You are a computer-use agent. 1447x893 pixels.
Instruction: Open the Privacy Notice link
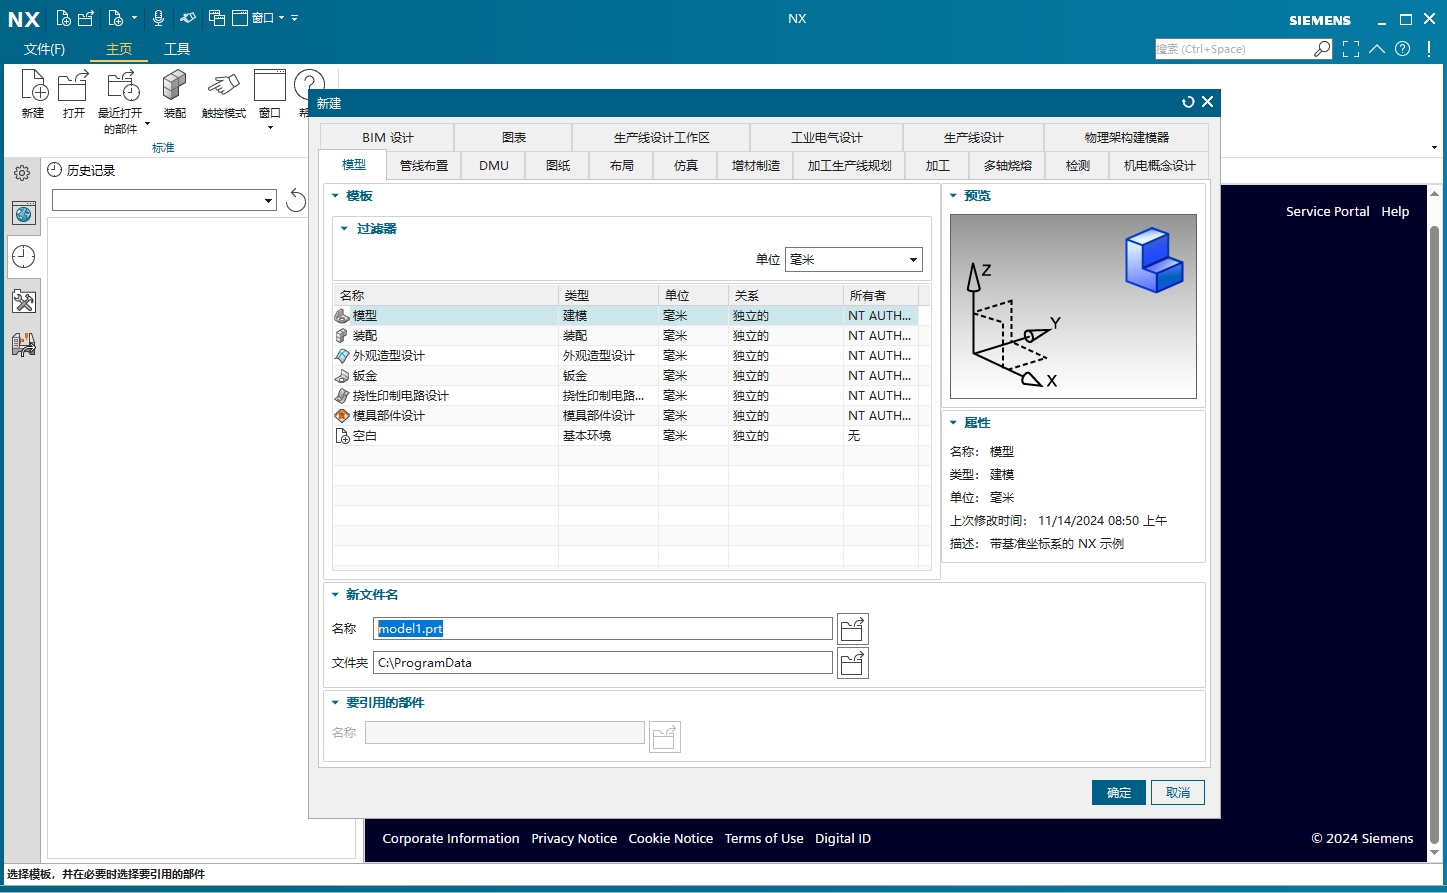pyautogui.click(x=574, y=838)
